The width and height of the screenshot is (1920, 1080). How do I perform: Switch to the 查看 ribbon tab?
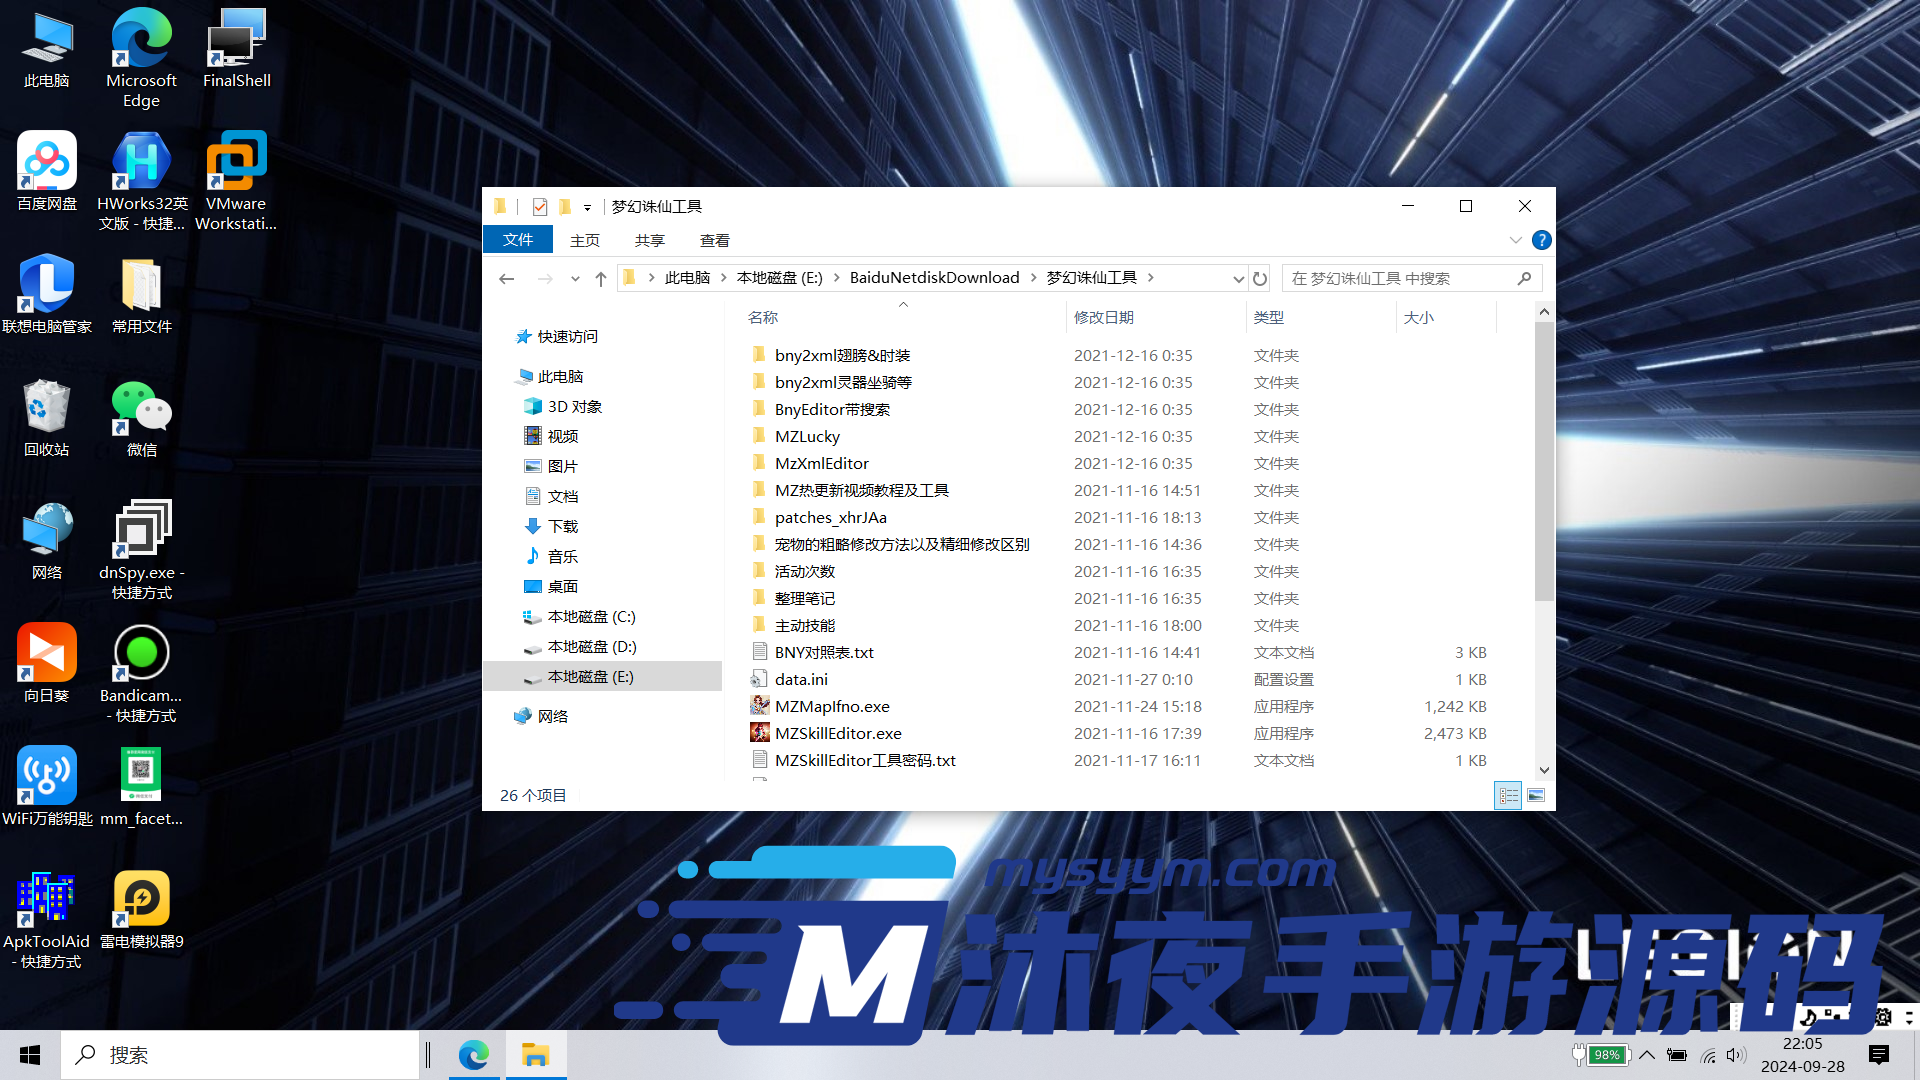point(714,240)
